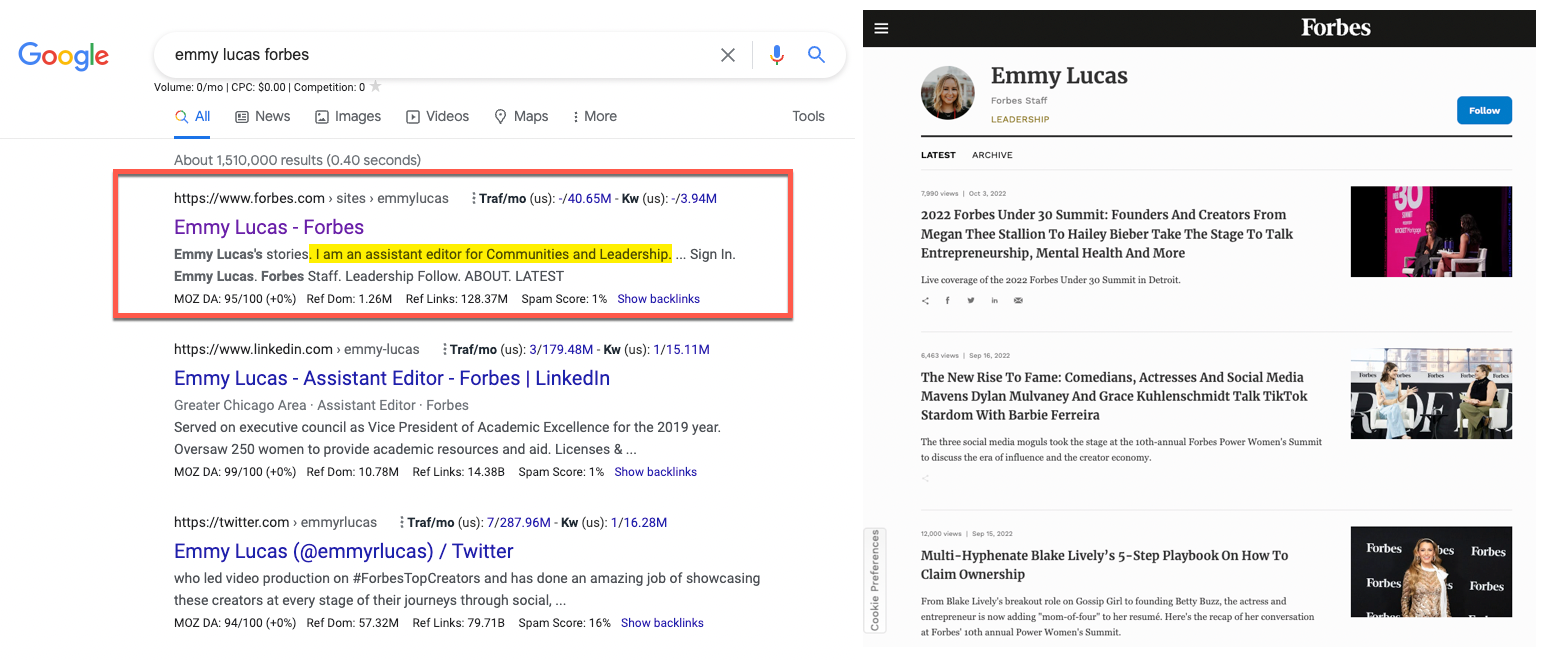Image resolution: width=1545 pixels, height=671 pixels.
Task: Open the Emmy Lucas - Forbes result
Action: [x=269, y=227]
